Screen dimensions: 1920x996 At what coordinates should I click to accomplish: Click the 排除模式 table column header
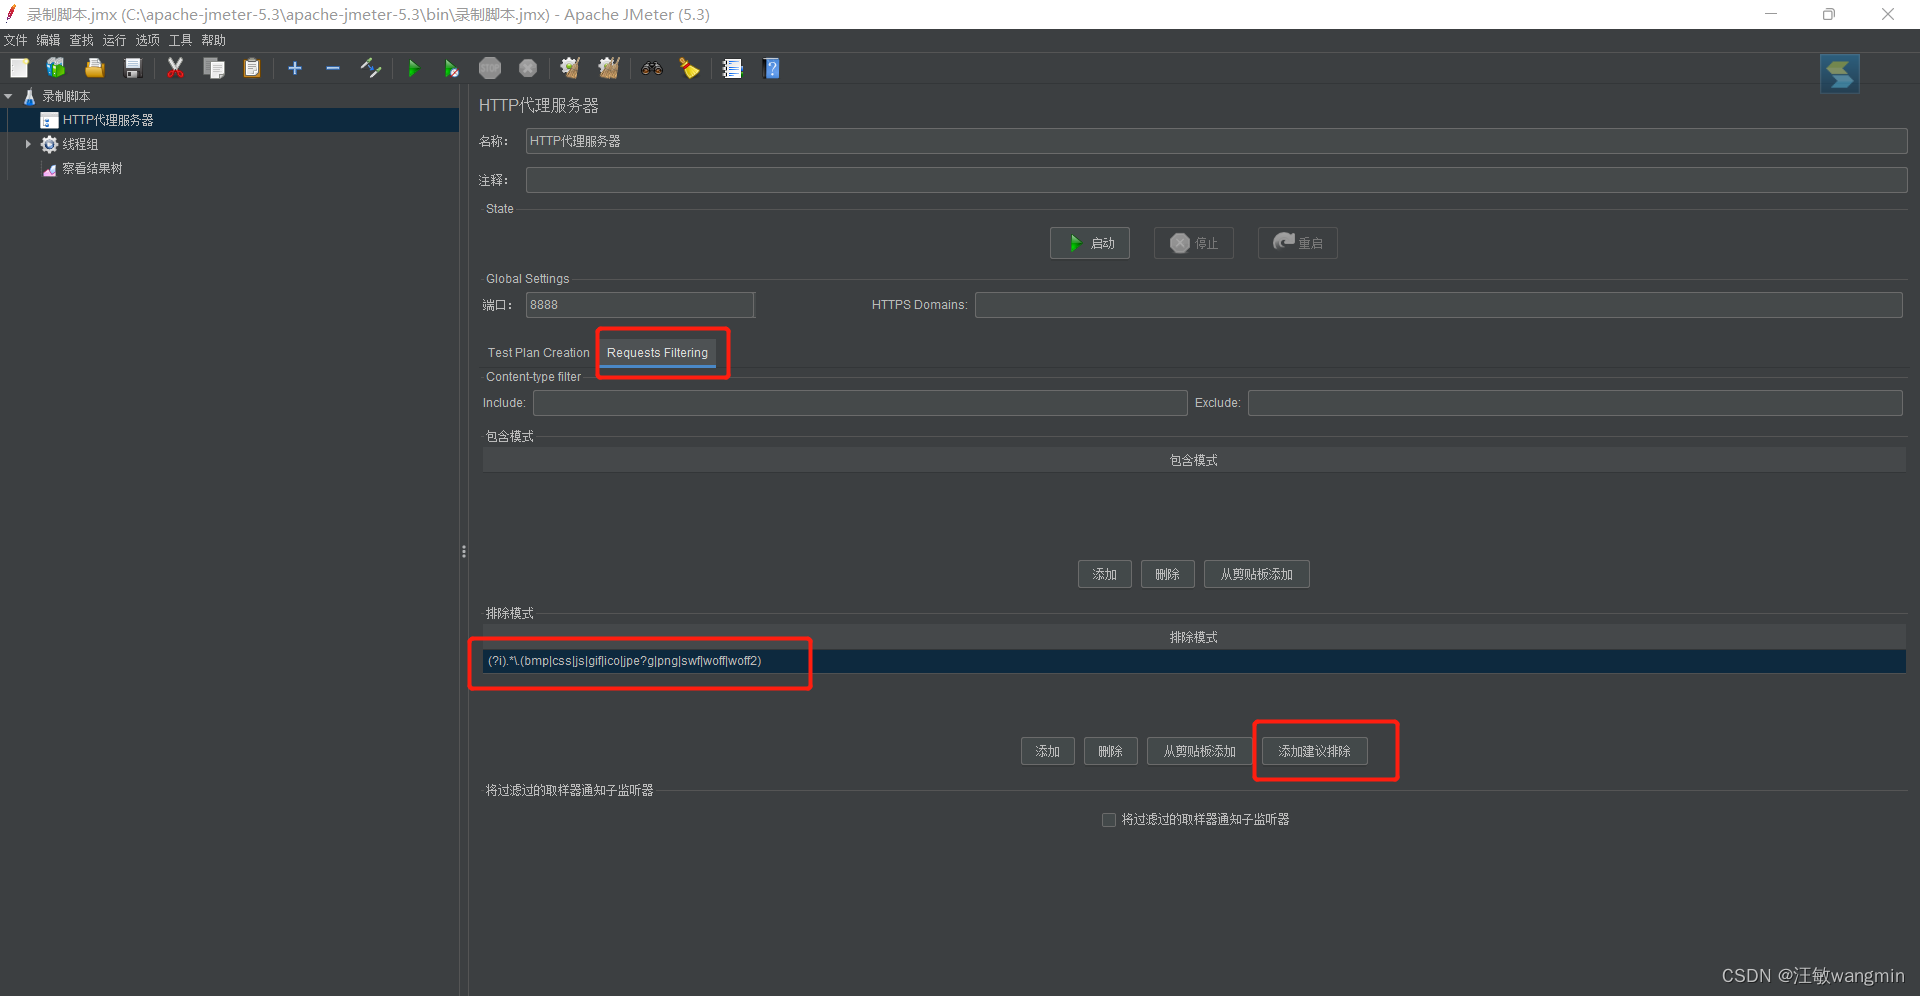[1194, 637]
